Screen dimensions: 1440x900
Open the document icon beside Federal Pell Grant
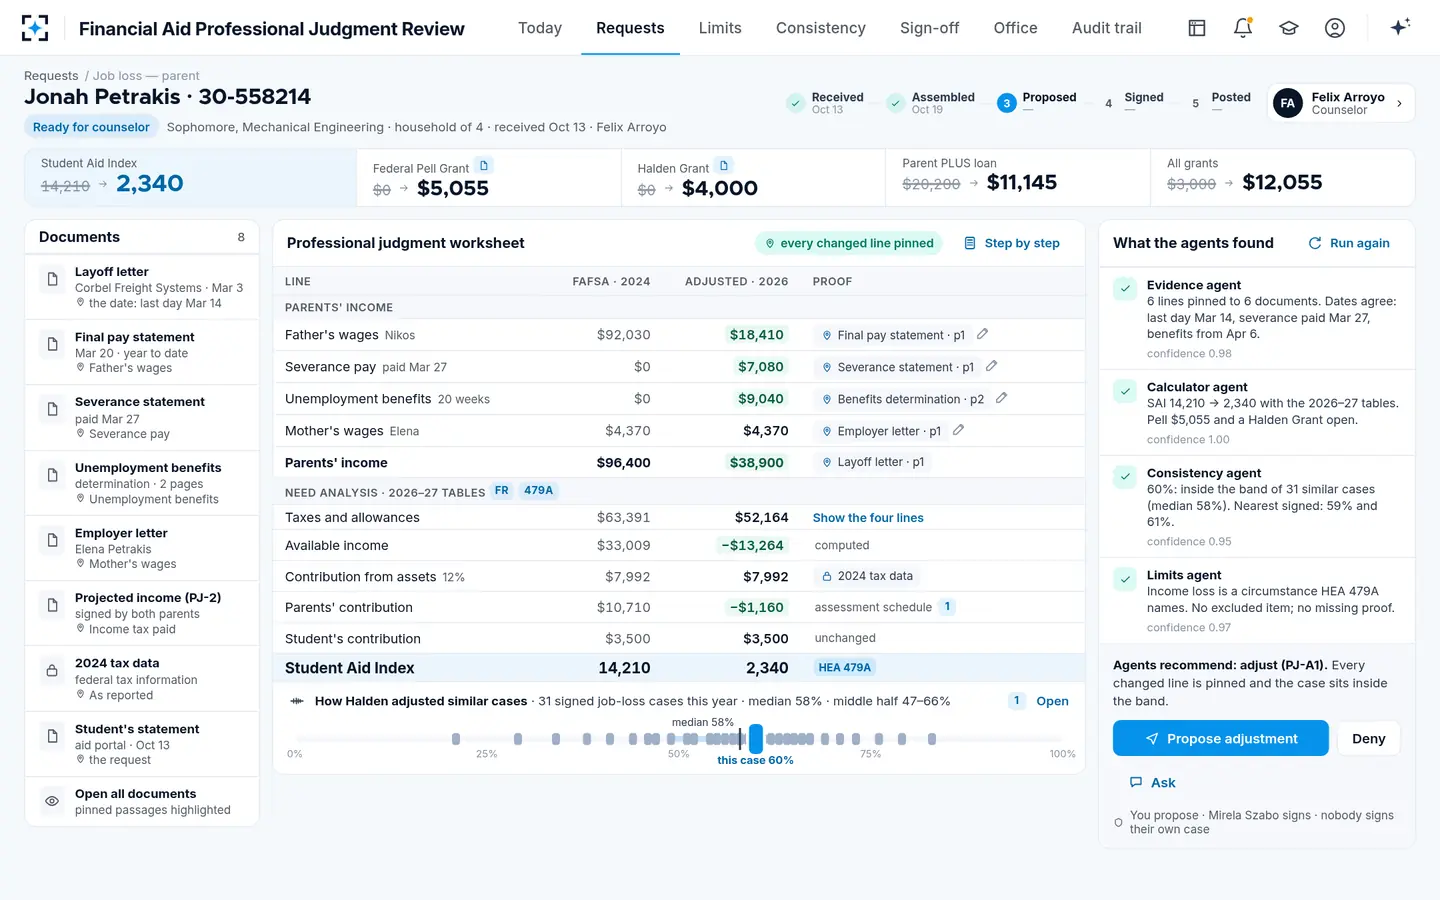[x=484, y=166]
